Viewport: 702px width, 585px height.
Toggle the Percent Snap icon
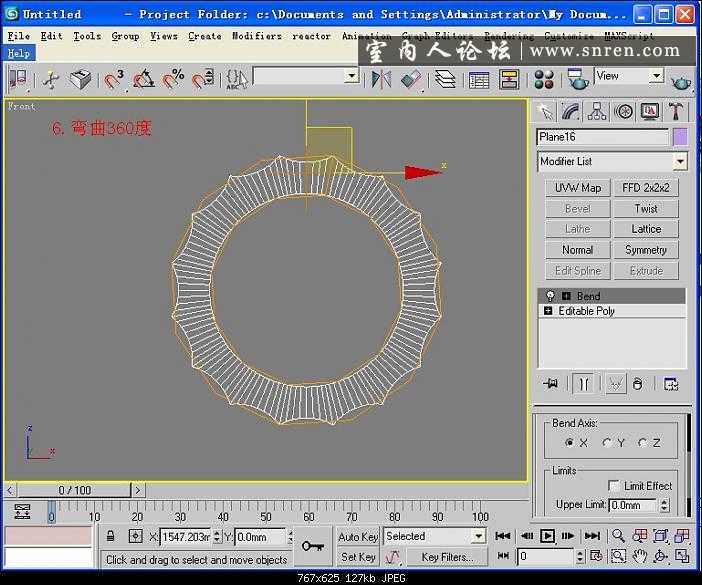click(173, 79)
